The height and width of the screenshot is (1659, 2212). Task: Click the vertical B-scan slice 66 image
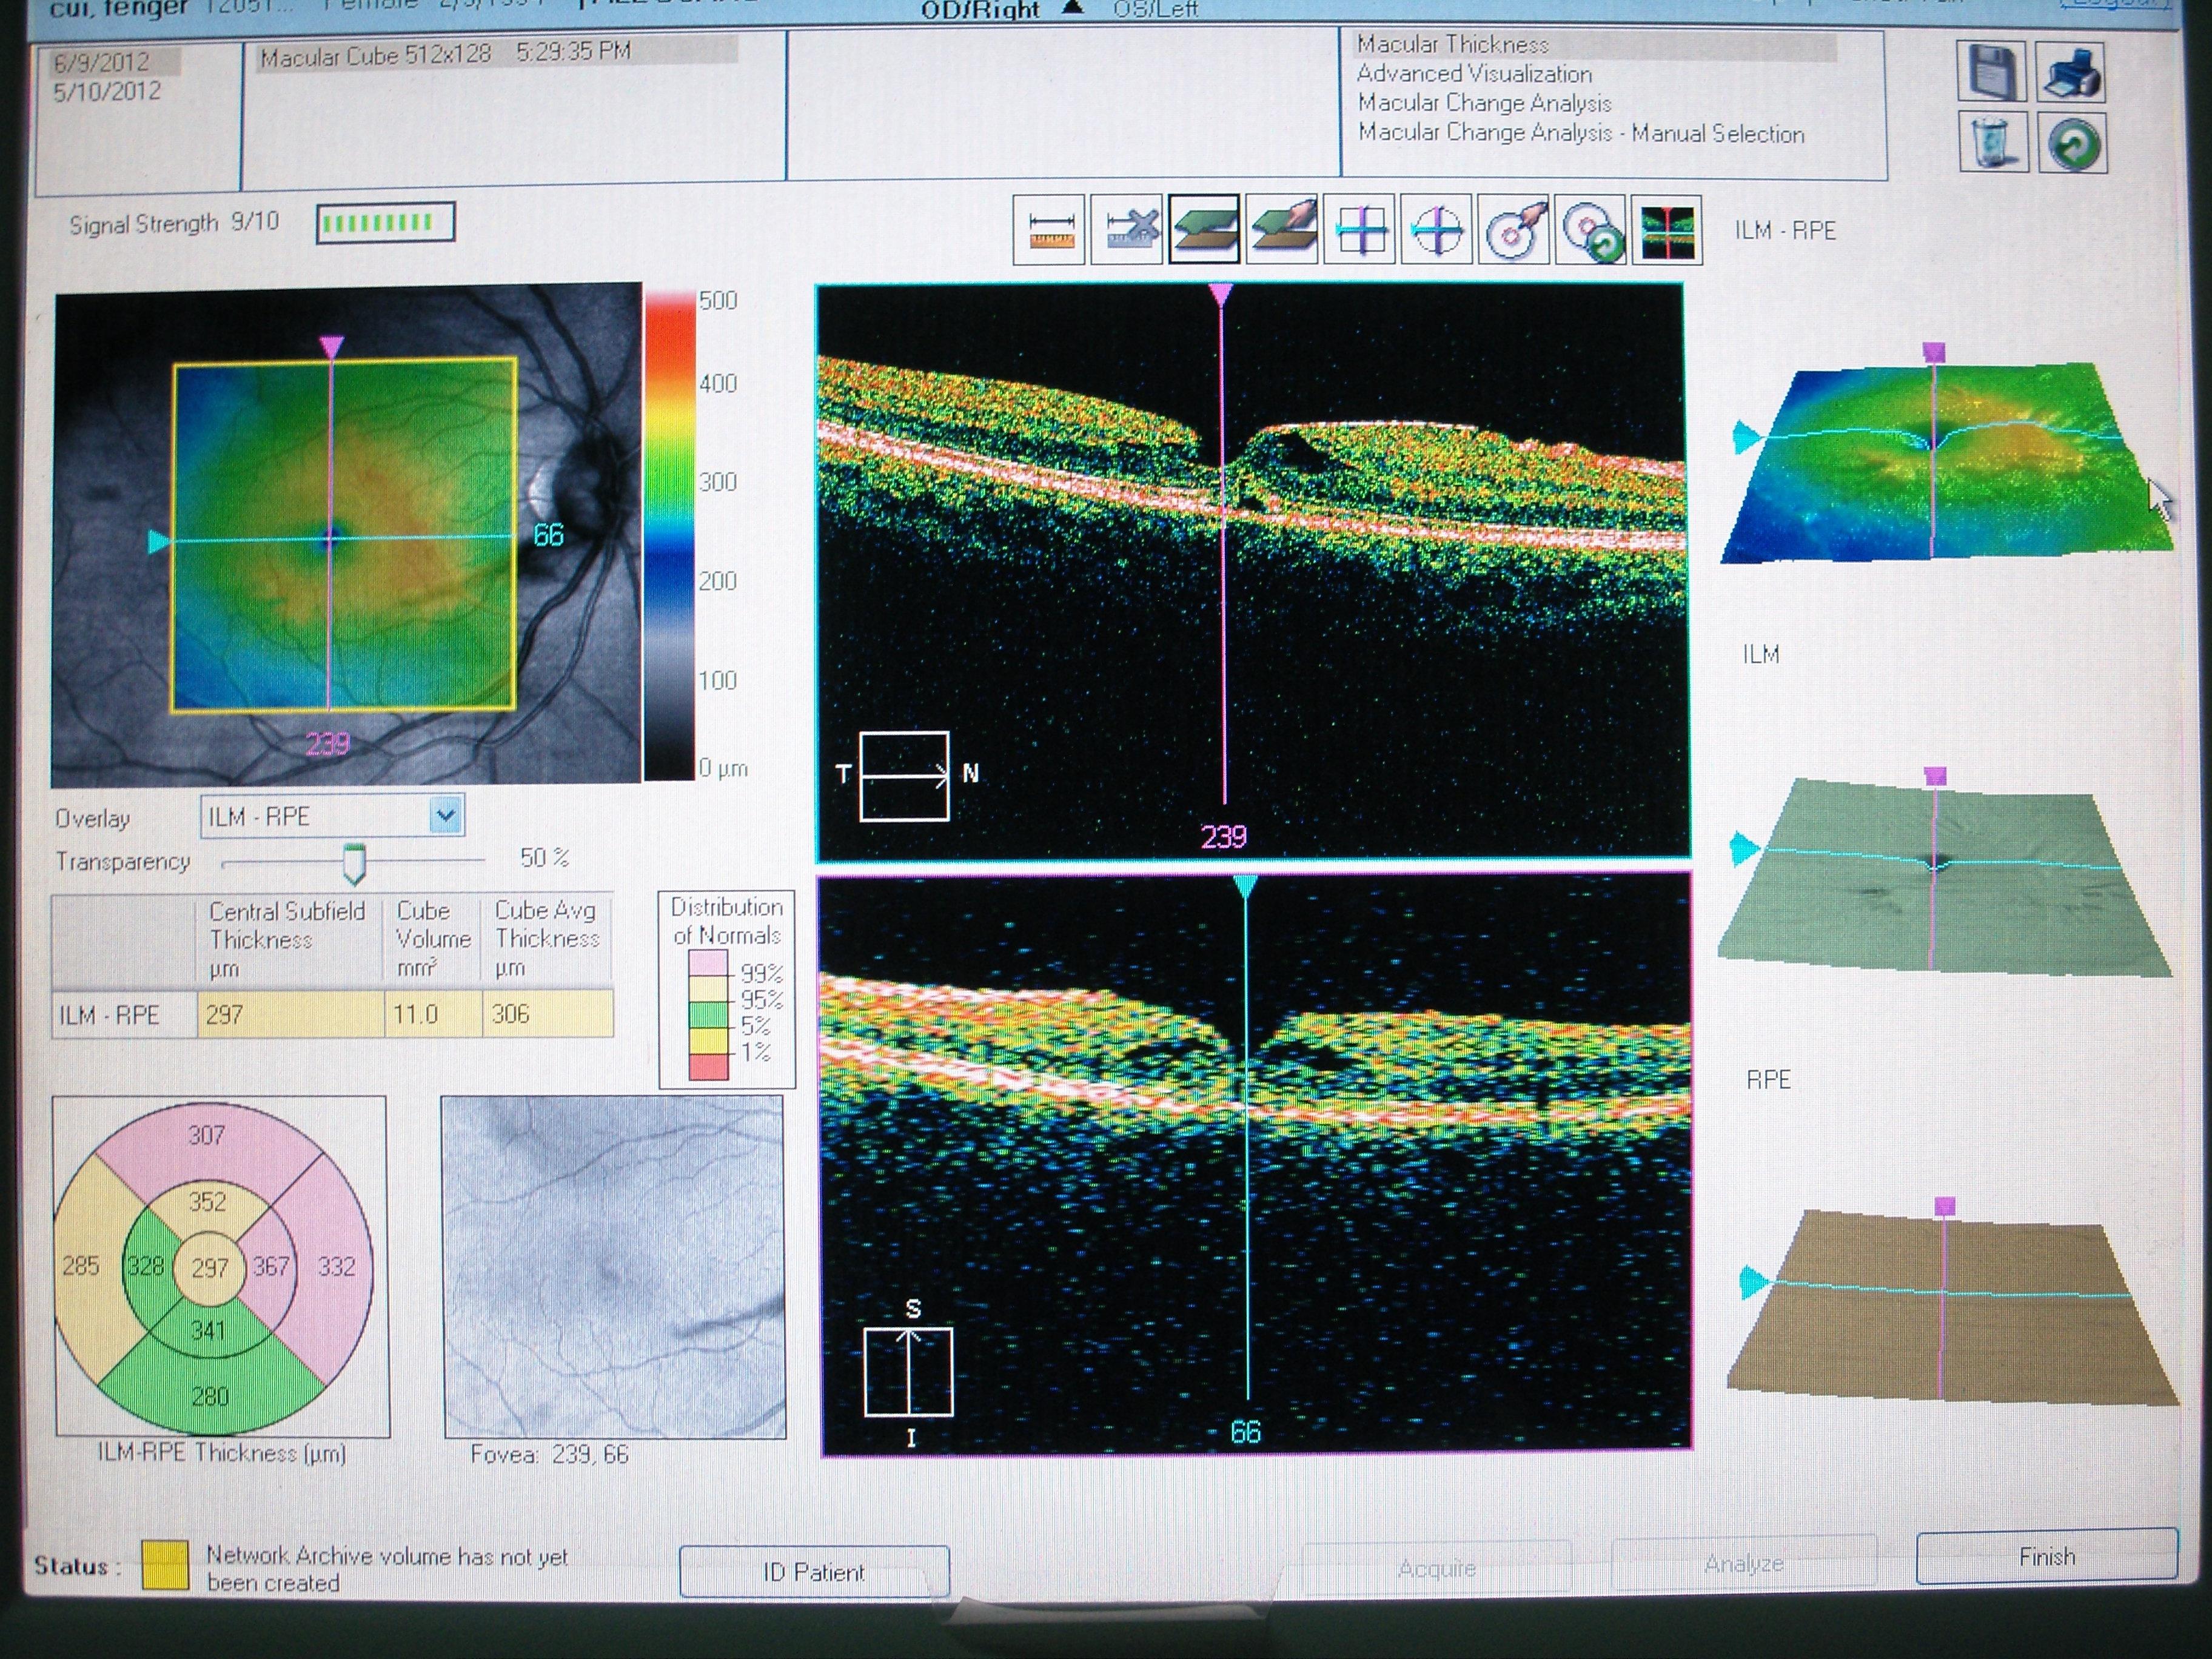(1256, 1163)
